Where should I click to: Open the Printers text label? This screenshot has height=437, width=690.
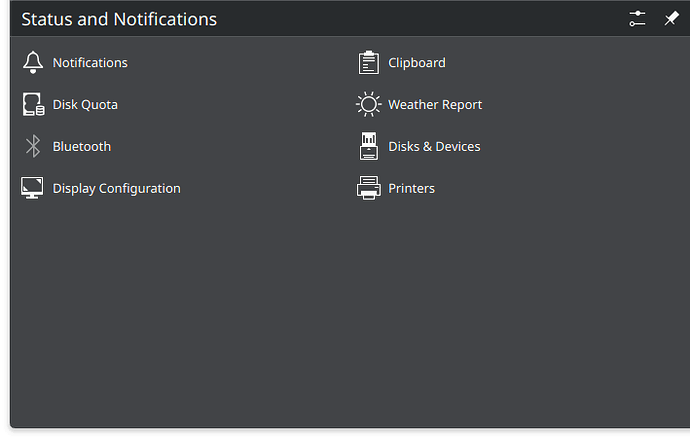(411, 188)
